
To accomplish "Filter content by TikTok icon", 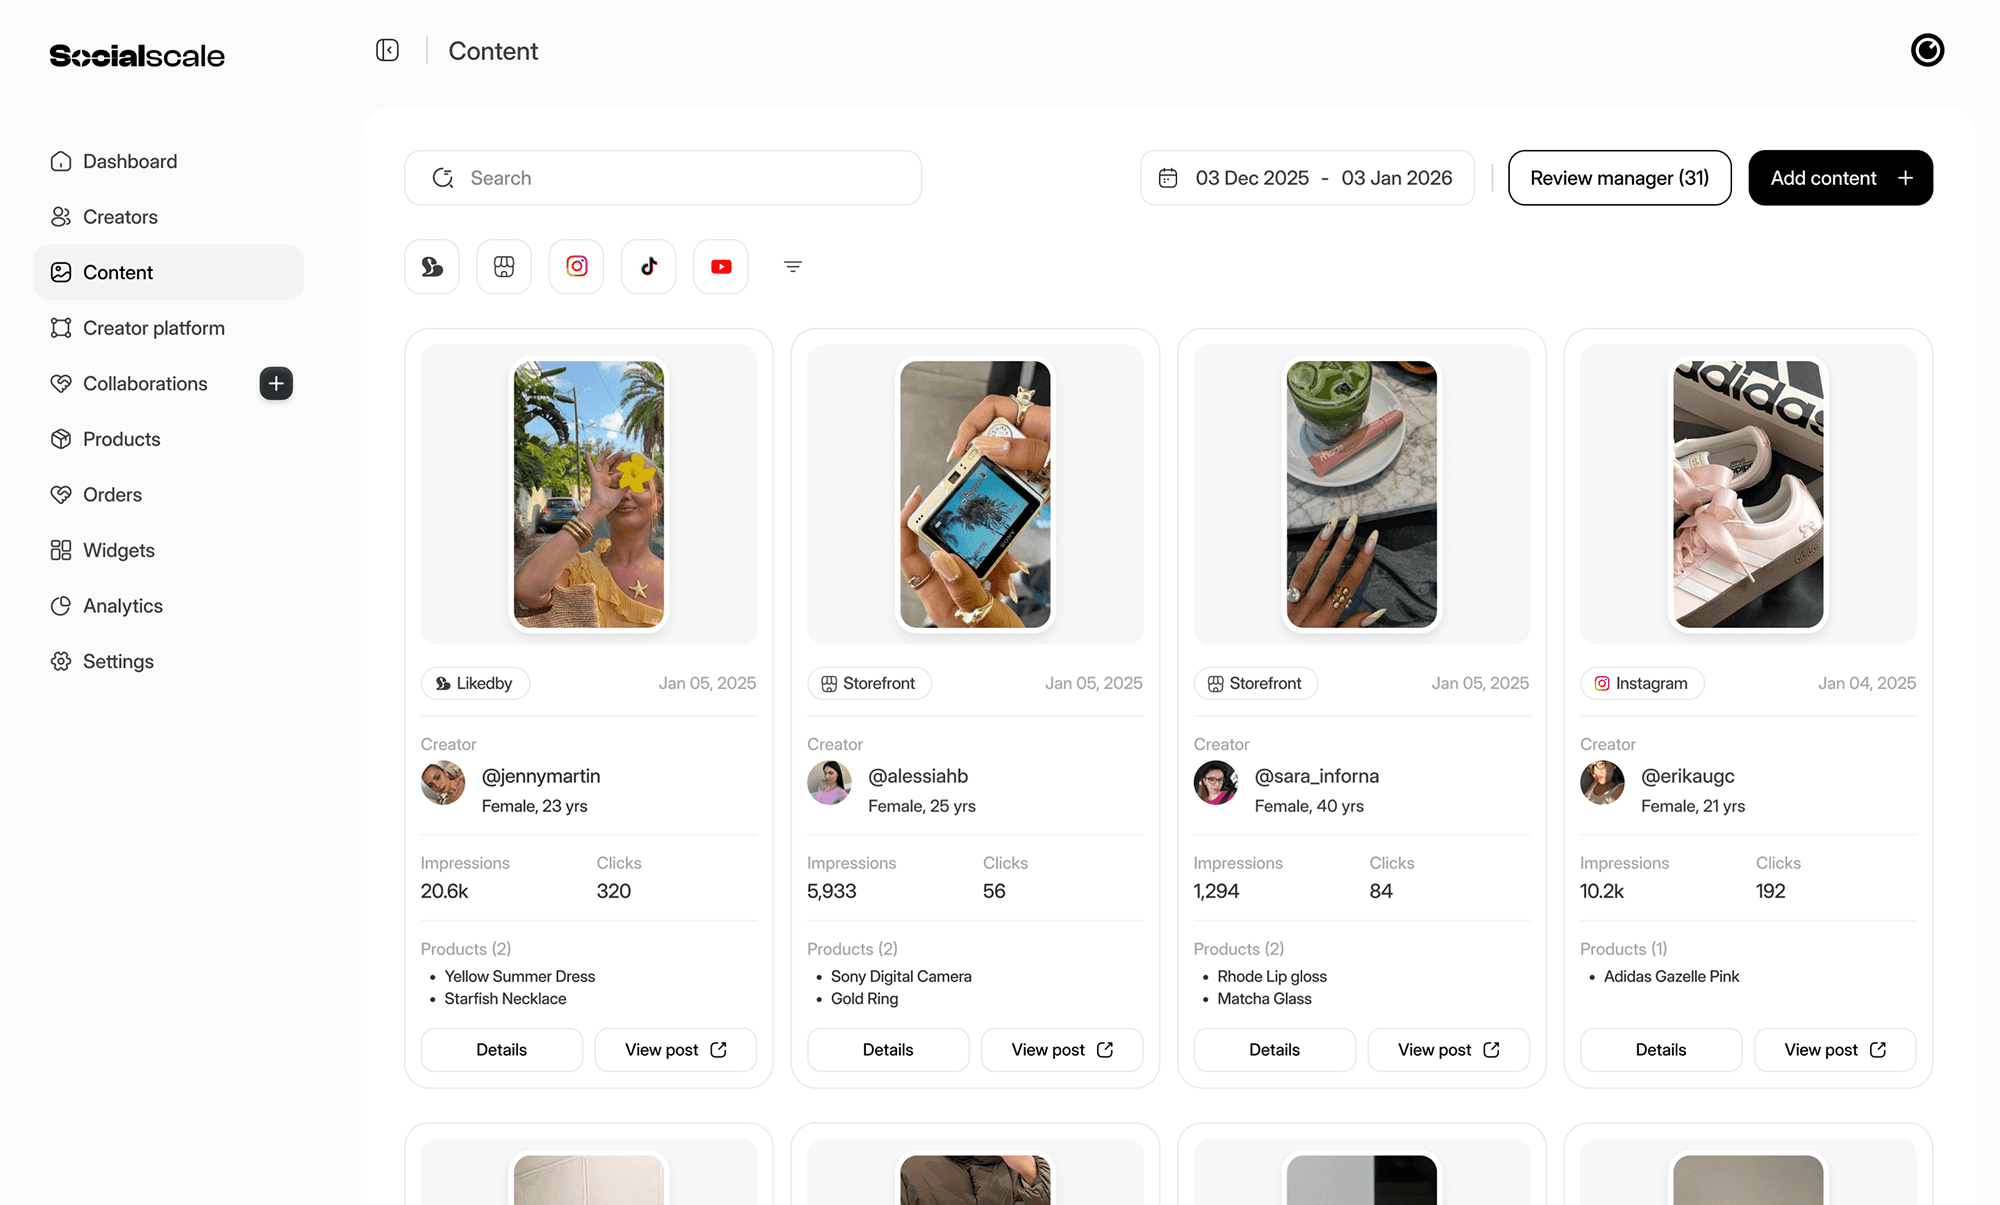I will (x=648, y=266).
